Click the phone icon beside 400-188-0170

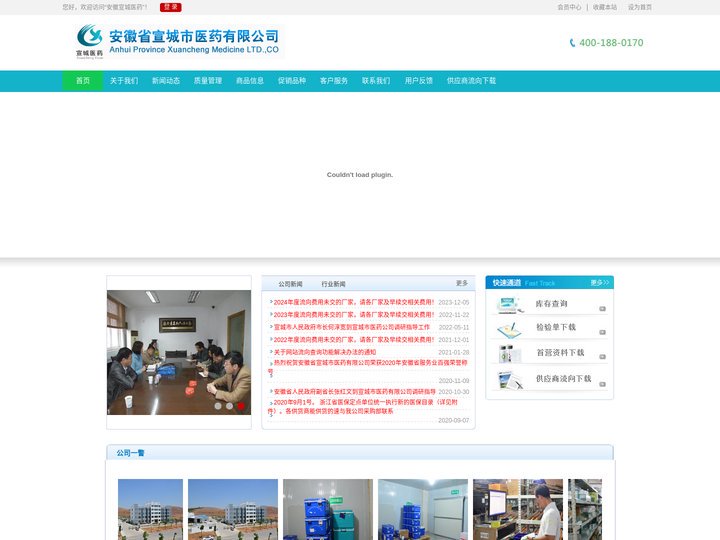572,43
